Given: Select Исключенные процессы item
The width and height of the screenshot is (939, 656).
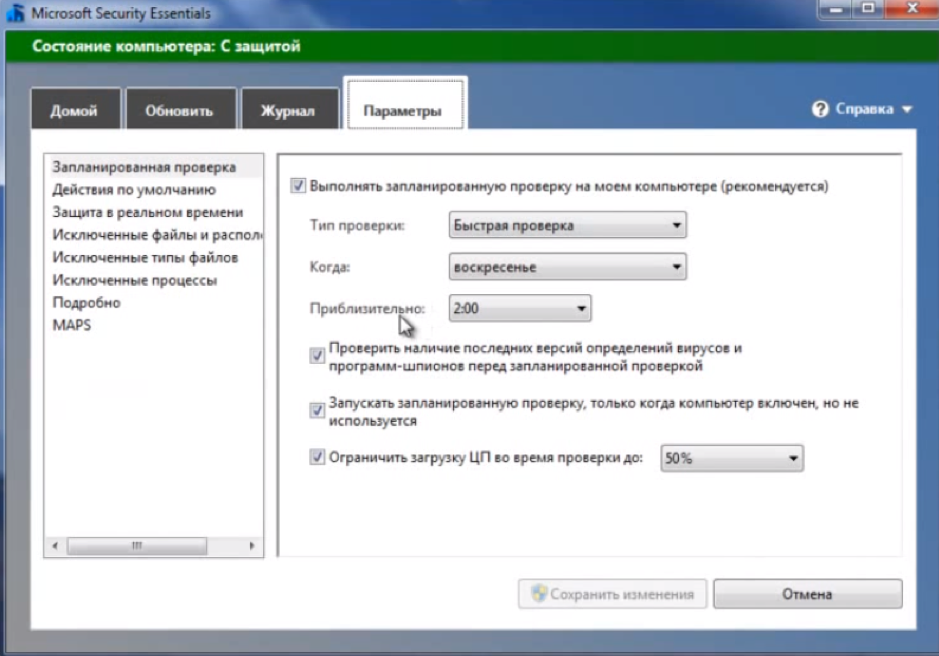Looking at the screenshot, I should pos(153,280).
